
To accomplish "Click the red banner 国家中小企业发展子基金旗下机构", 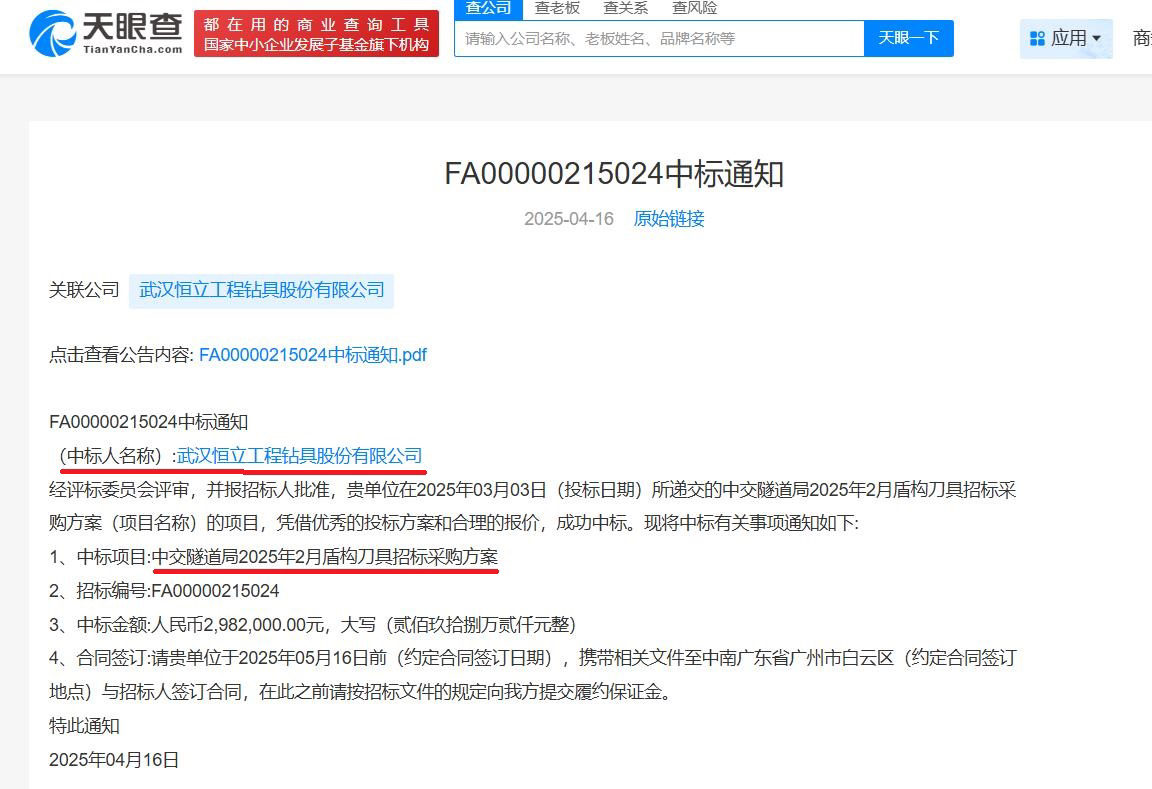I will click(317, 34).
